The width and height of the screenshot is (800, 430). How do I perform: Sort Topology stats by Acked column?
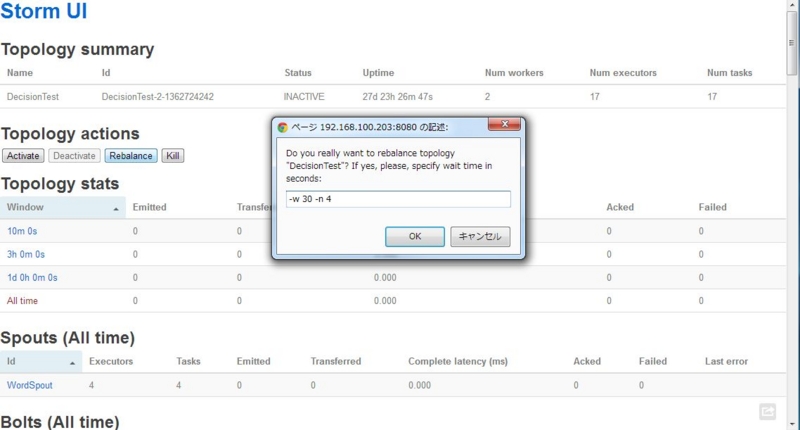(x=620, y=207)
